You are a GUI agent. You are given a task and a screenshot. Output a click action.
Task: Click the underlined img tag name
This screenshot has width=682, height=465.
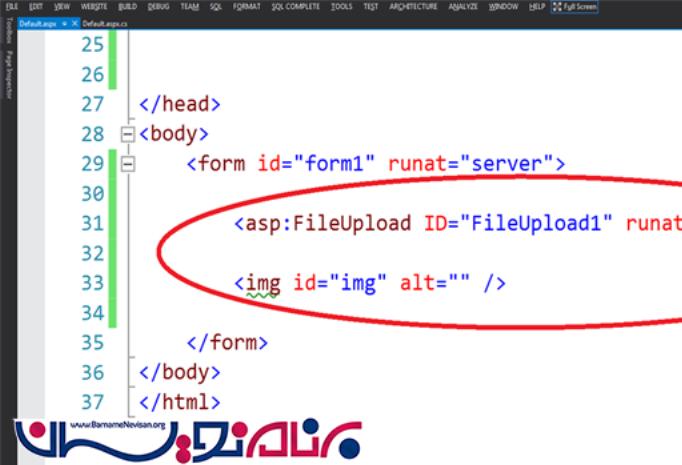pyautogui.click(x=263, y=284)
